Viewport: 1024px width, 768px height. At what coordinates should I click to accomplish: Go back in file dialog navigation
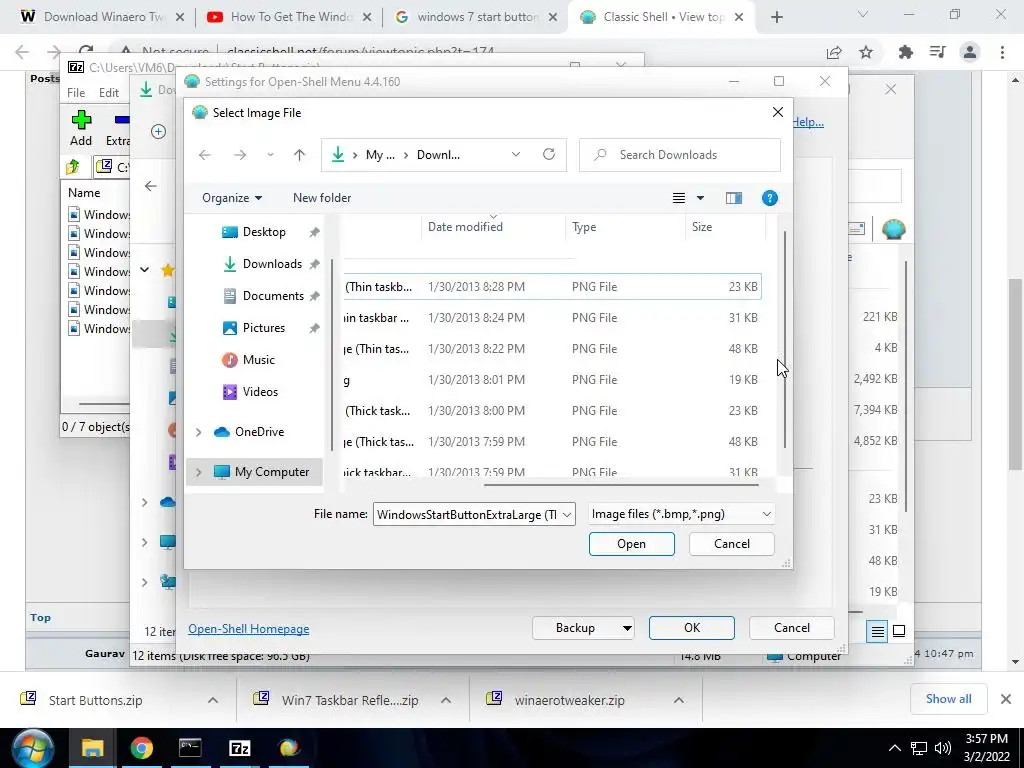click(x=205, y=155)
